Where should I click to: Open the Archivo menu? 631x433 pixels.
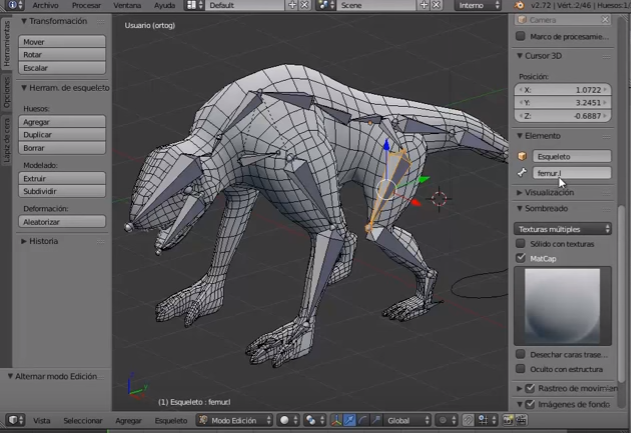45,5
